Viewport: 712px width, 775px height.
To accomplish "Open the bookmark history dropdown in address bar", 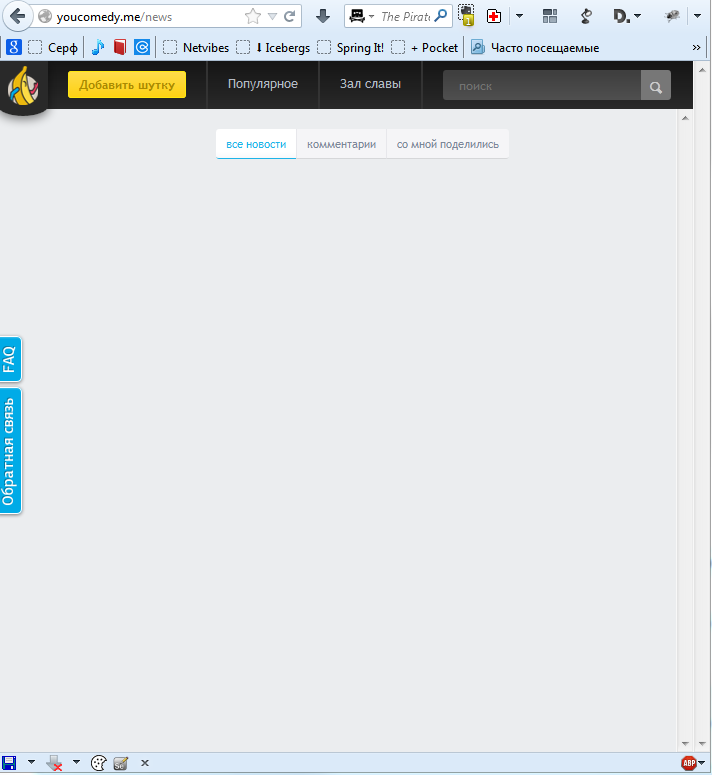I will 272,16.
